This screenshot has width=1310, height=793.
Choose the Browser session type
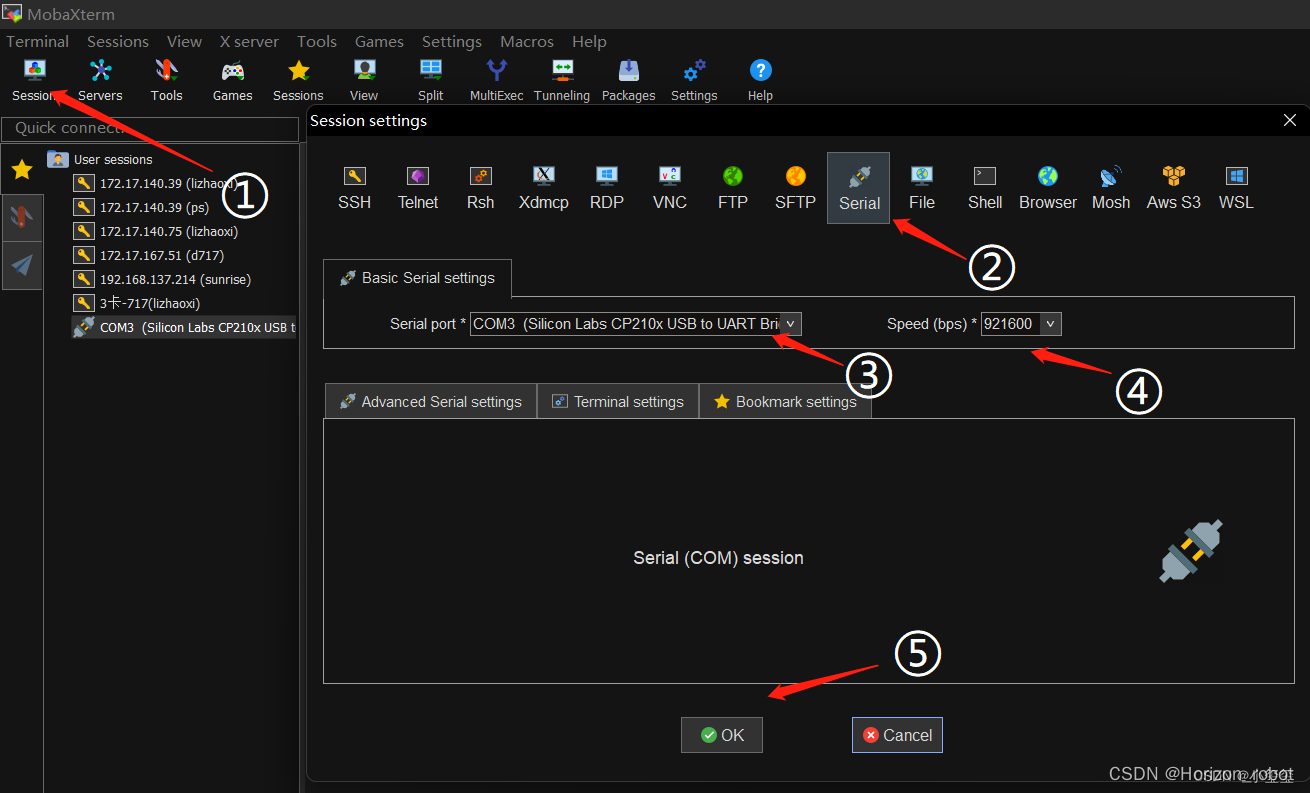pos(1048,188)
